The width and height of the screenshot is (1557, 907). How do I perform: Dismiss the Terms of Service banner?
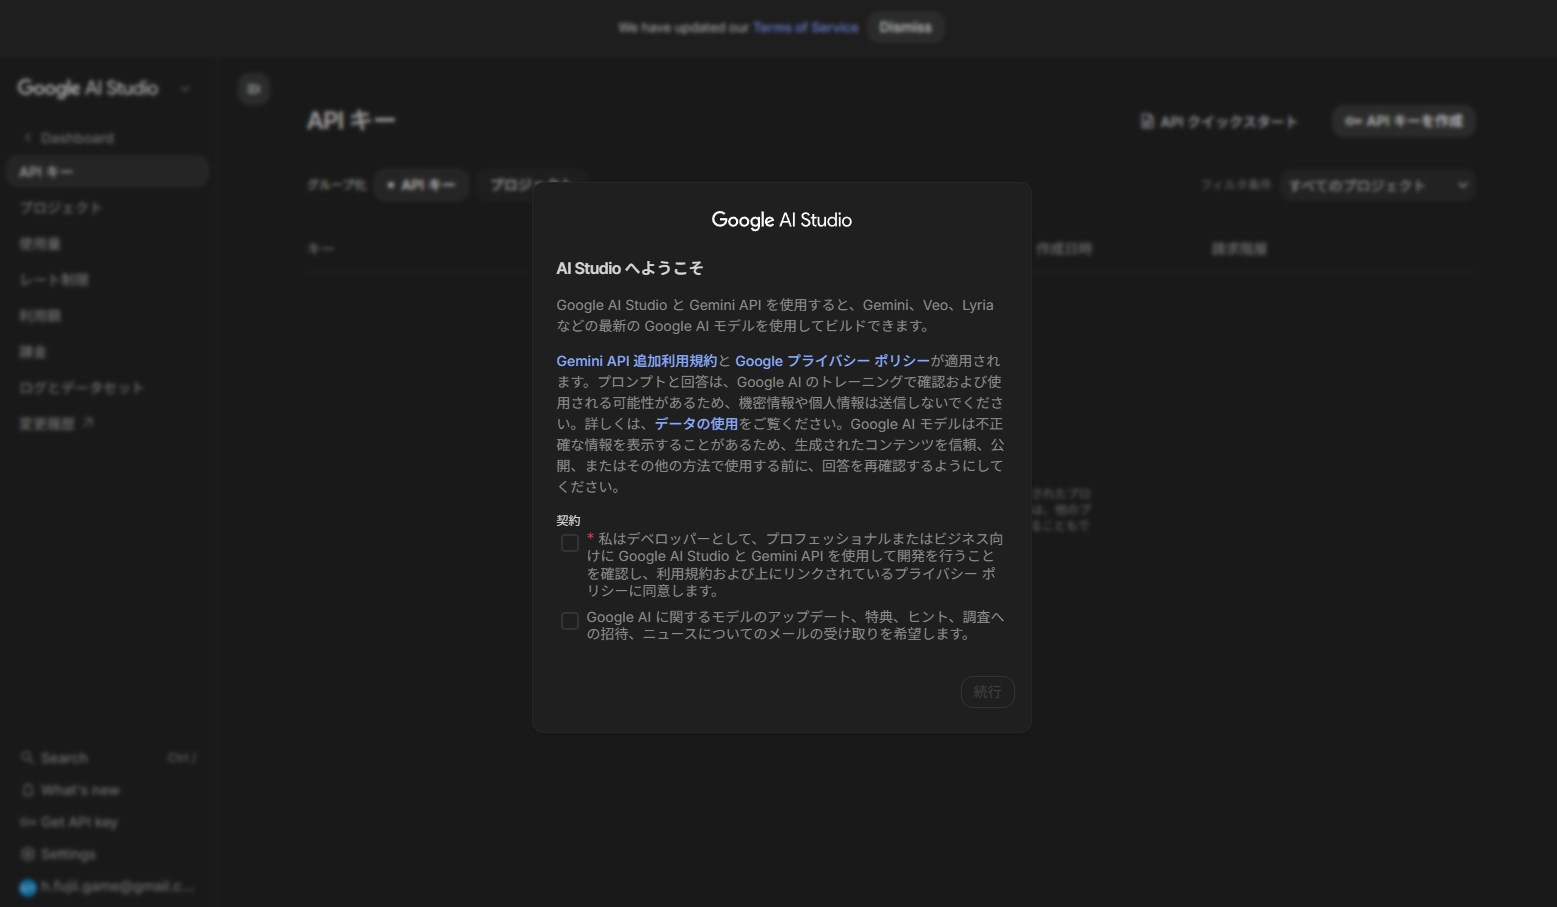pyautogui.click(x=905, y=27)
